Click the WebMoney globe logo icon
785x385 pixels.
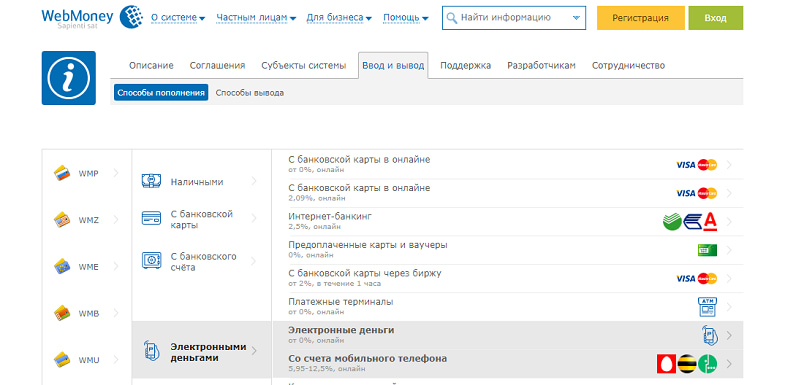point(132,17)
